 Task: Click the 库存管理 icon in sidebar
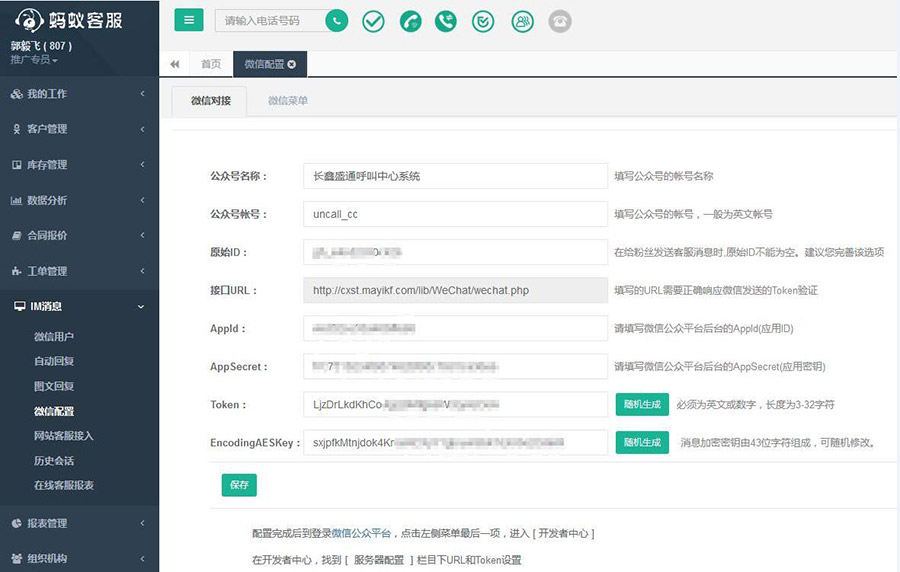[17, 165]
